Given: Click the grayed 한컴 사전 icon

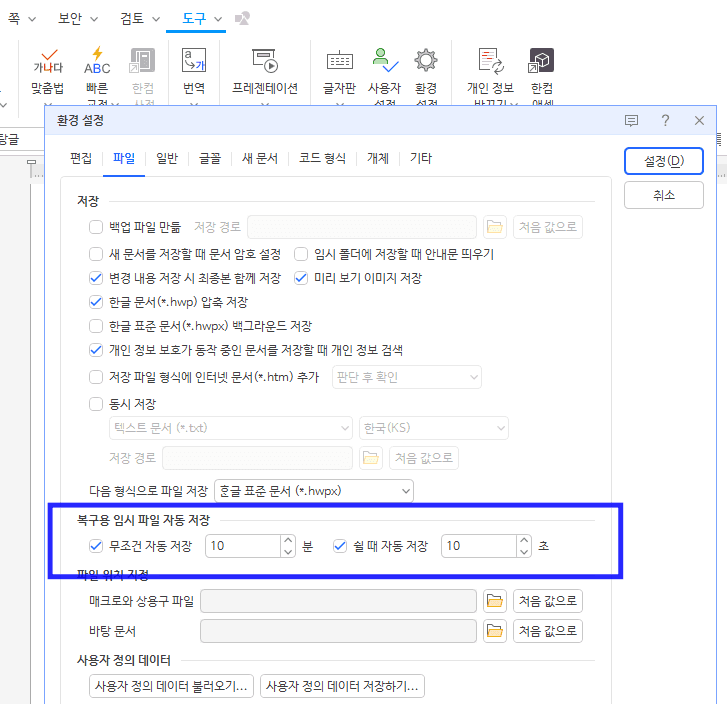Looking at the screenshot, I should [x=142, y=61].
